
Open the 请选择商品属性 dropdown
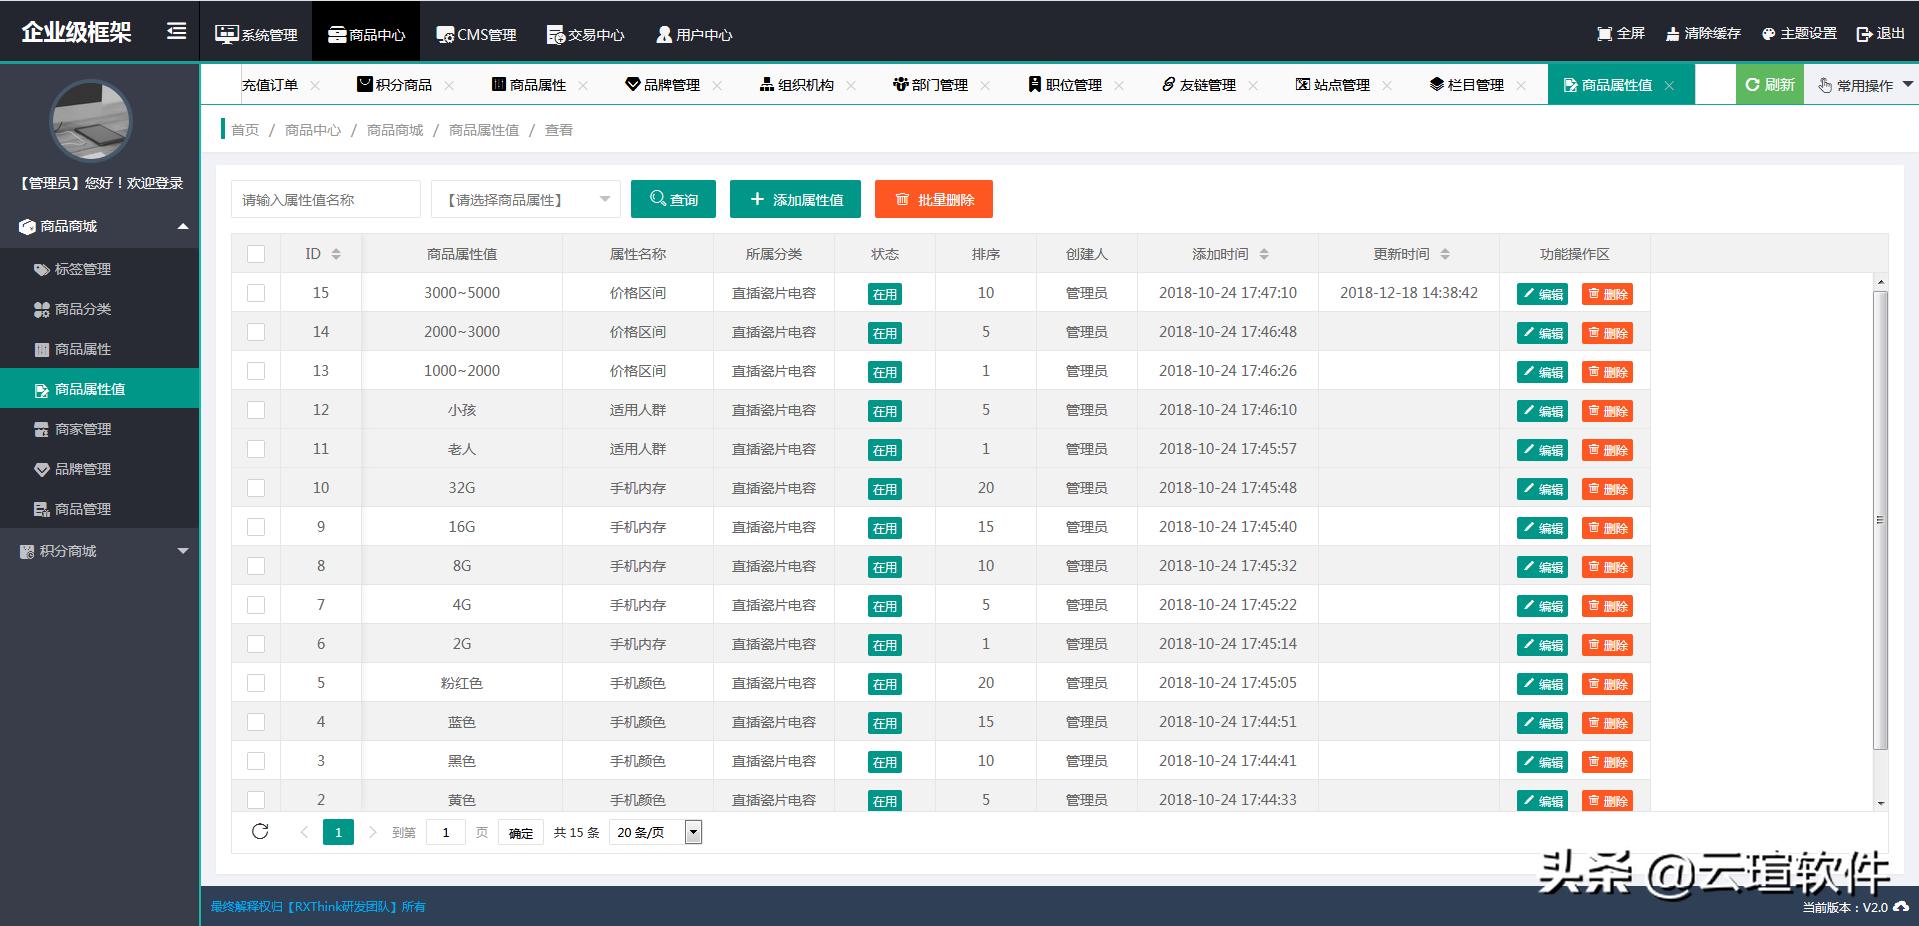pyautogui.click(x=526, y=199)
